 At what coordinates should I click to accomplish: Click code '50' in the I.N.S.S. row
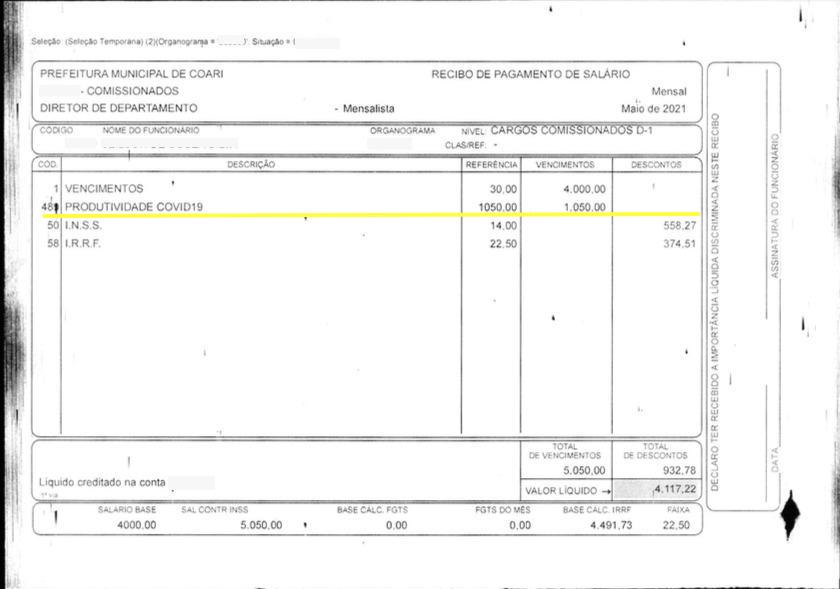(52, 225)
